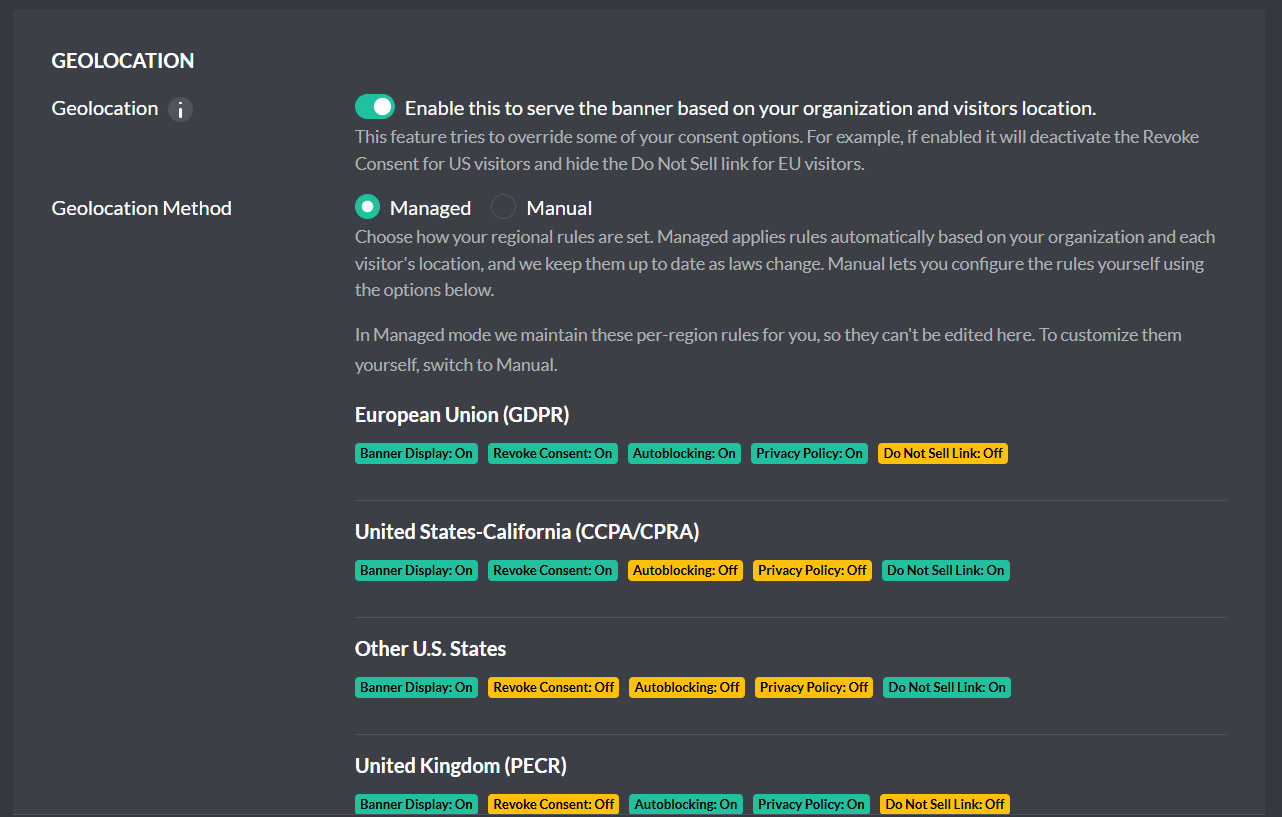Click the United Kingdom (PECR) heading
The image size is (1282, 817).
(x=461, y=766)
